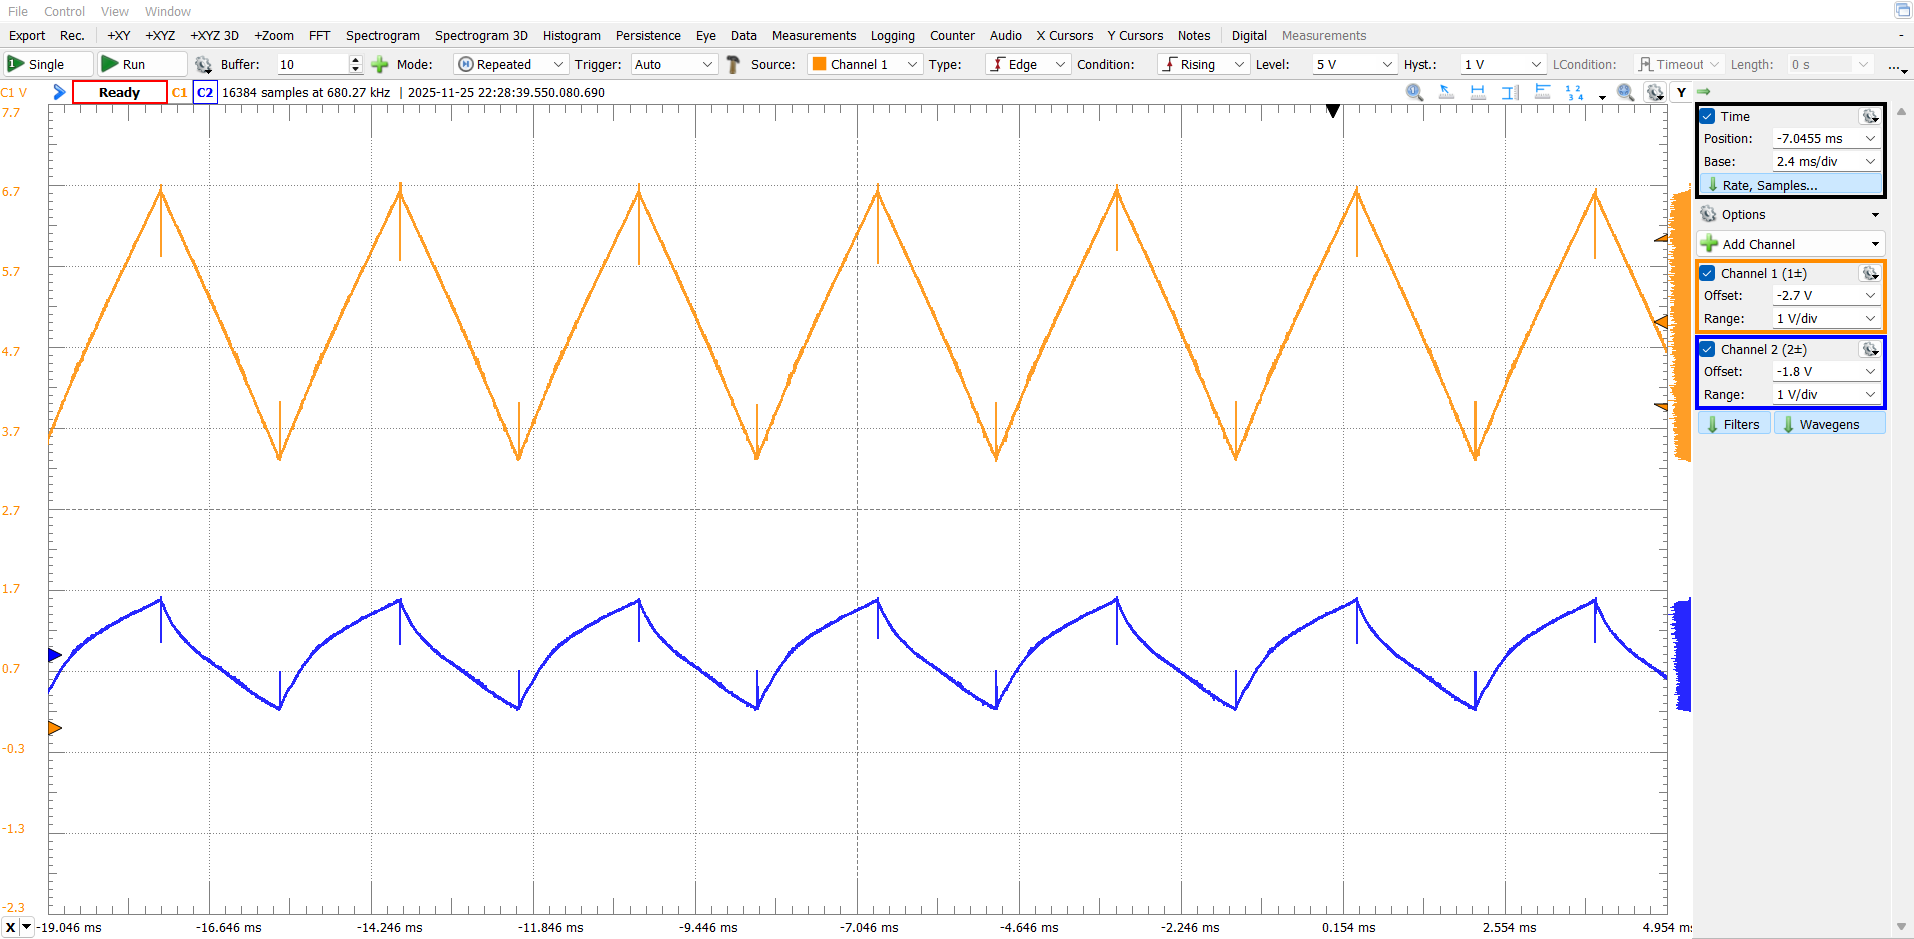
Task: Open the Spectrogram view menu
Action: click(382, 35)
